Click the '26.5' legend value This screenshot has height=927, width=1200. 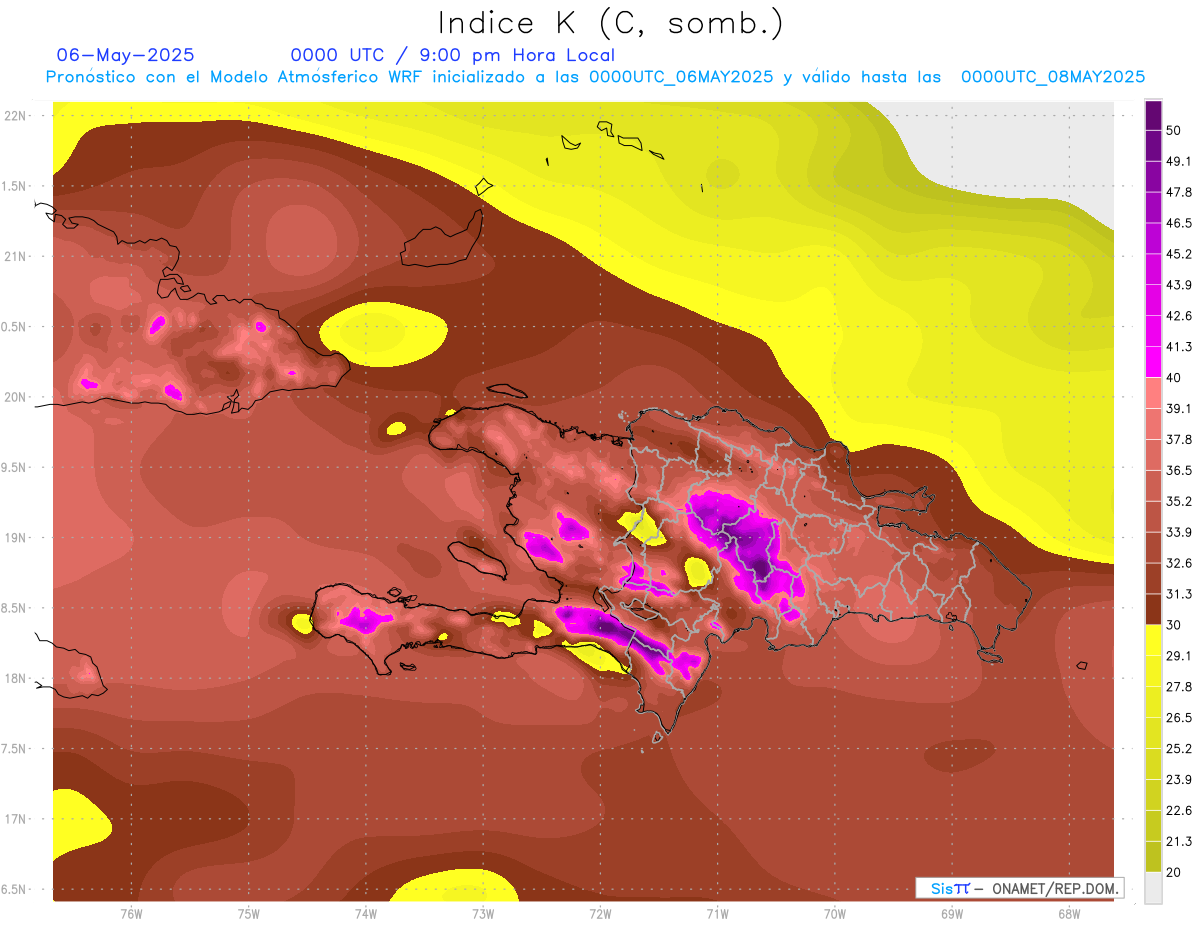1180,717
